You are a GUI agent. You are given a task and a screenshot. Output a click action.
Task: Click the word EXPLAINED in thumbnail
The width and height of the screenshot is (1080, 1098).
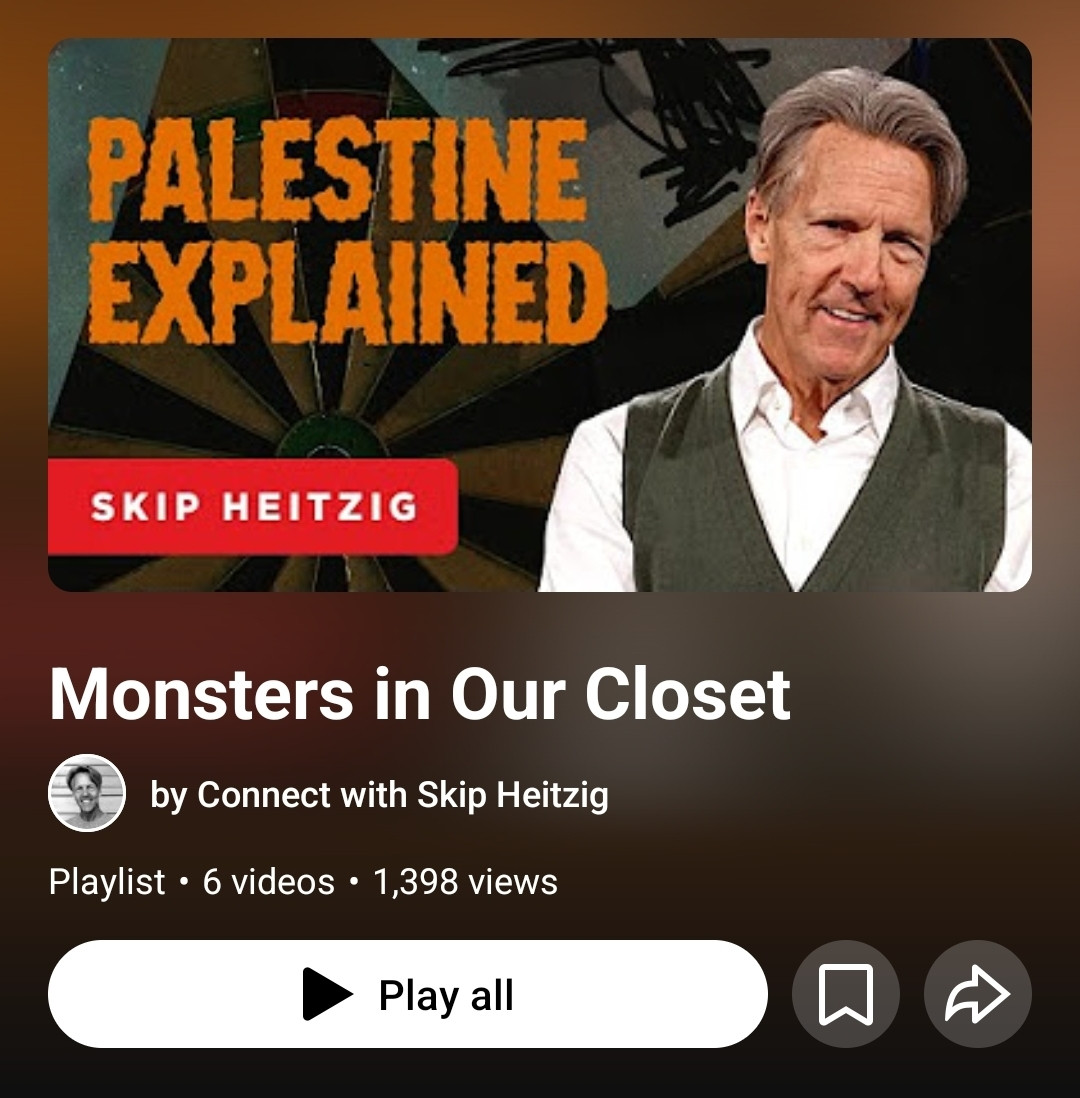(x=348, y=293)
